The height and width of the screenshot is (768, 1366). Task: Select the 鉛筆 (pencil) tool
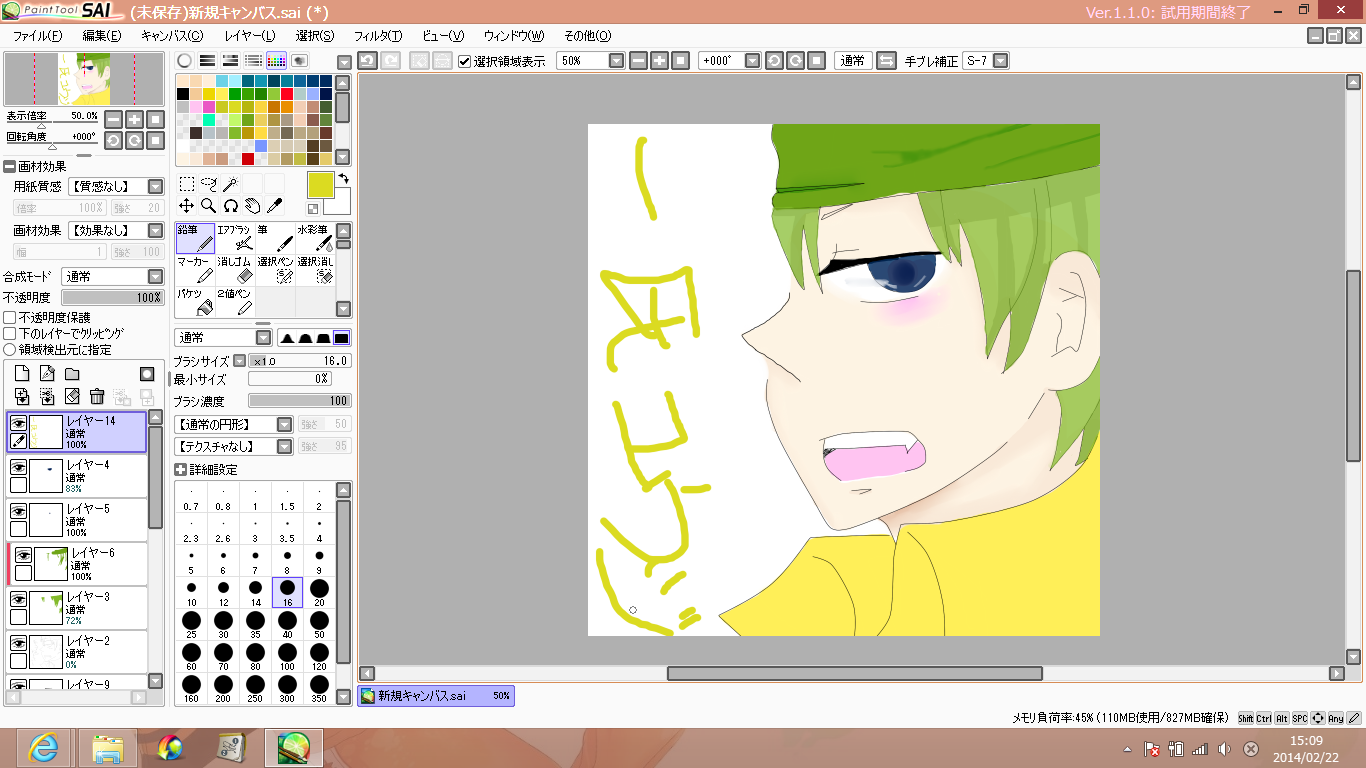[195, 238]
